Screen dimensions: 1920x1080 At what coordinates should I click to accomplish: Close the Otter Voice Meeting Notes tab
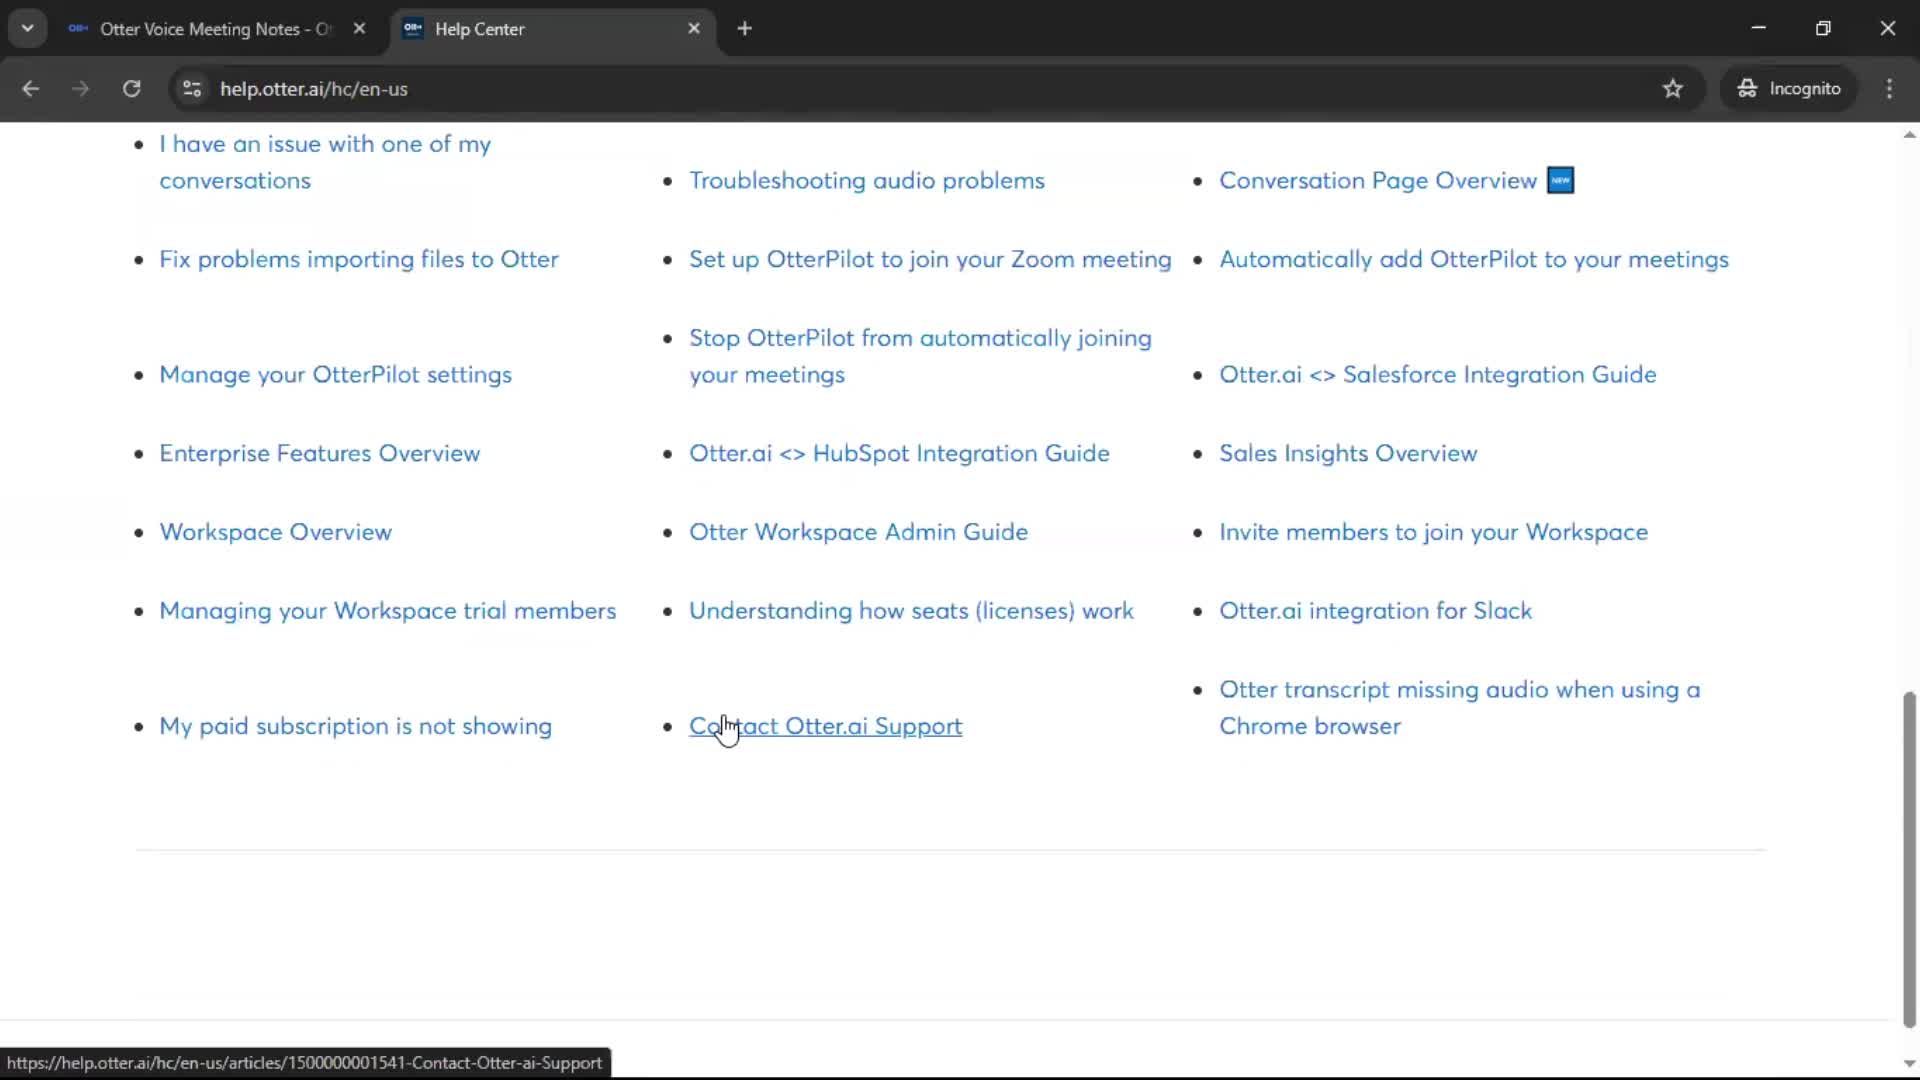pos(359,29)
